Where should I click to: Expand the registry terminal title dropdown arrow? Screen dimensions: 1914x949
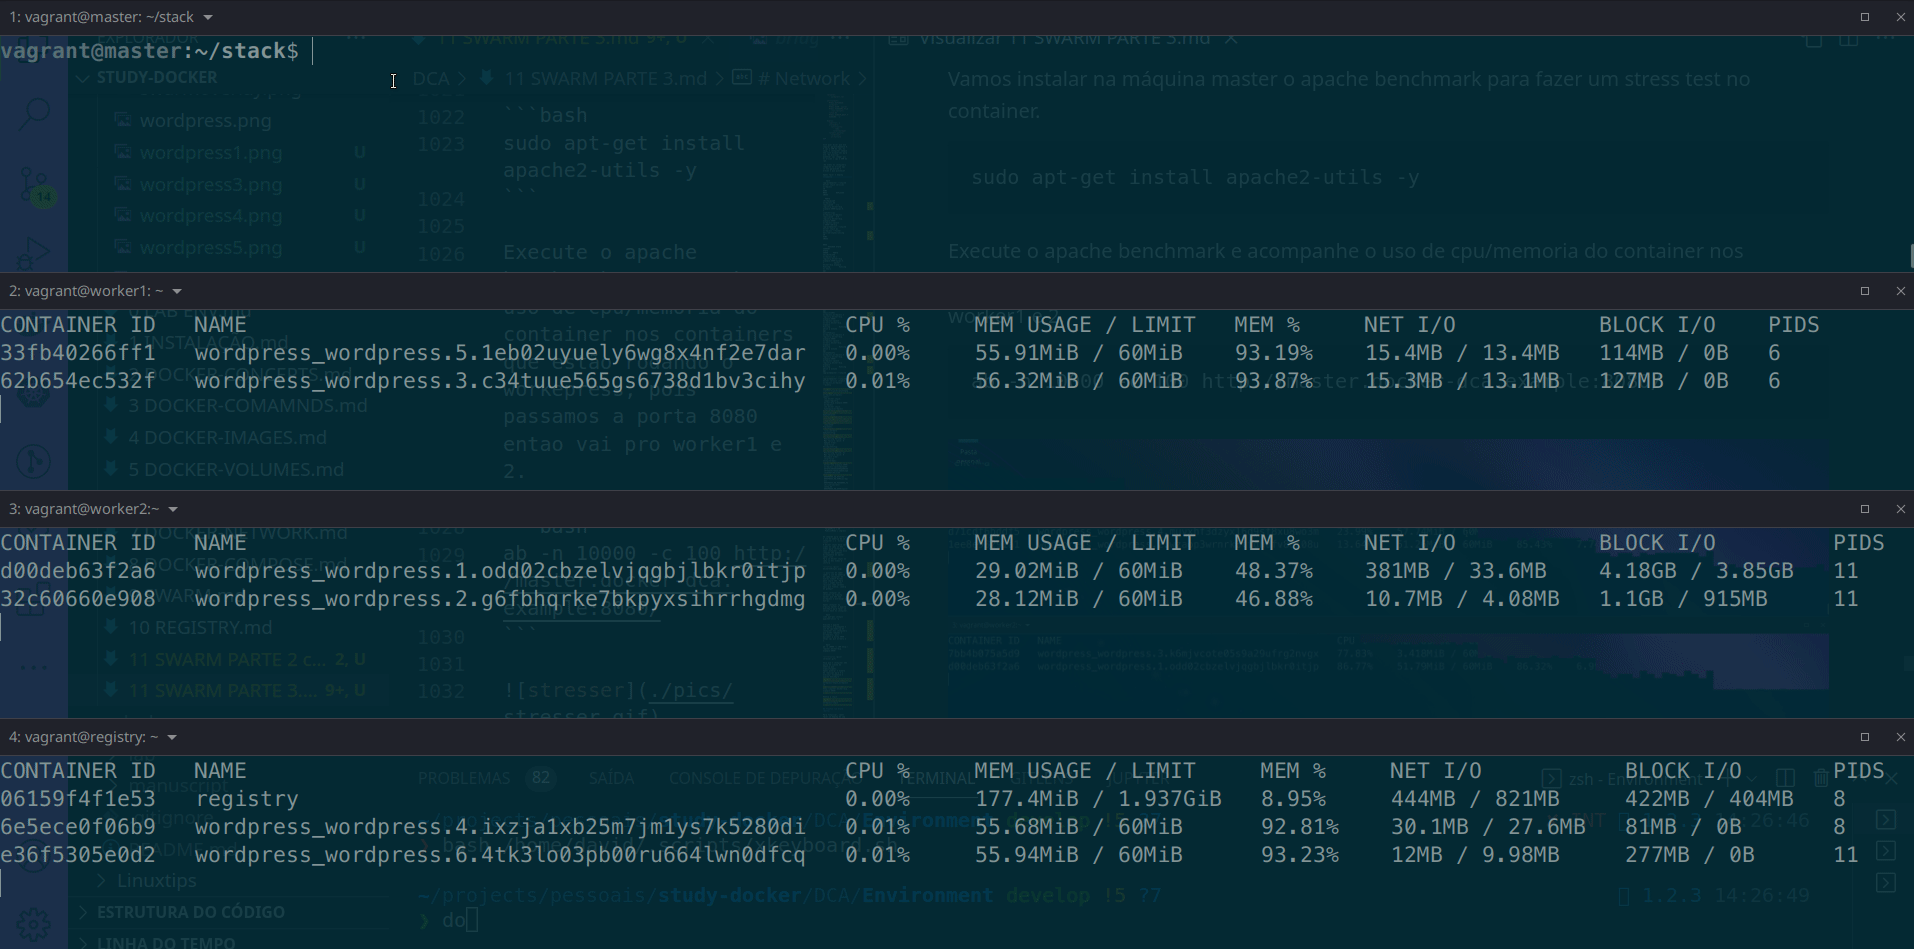172,737
